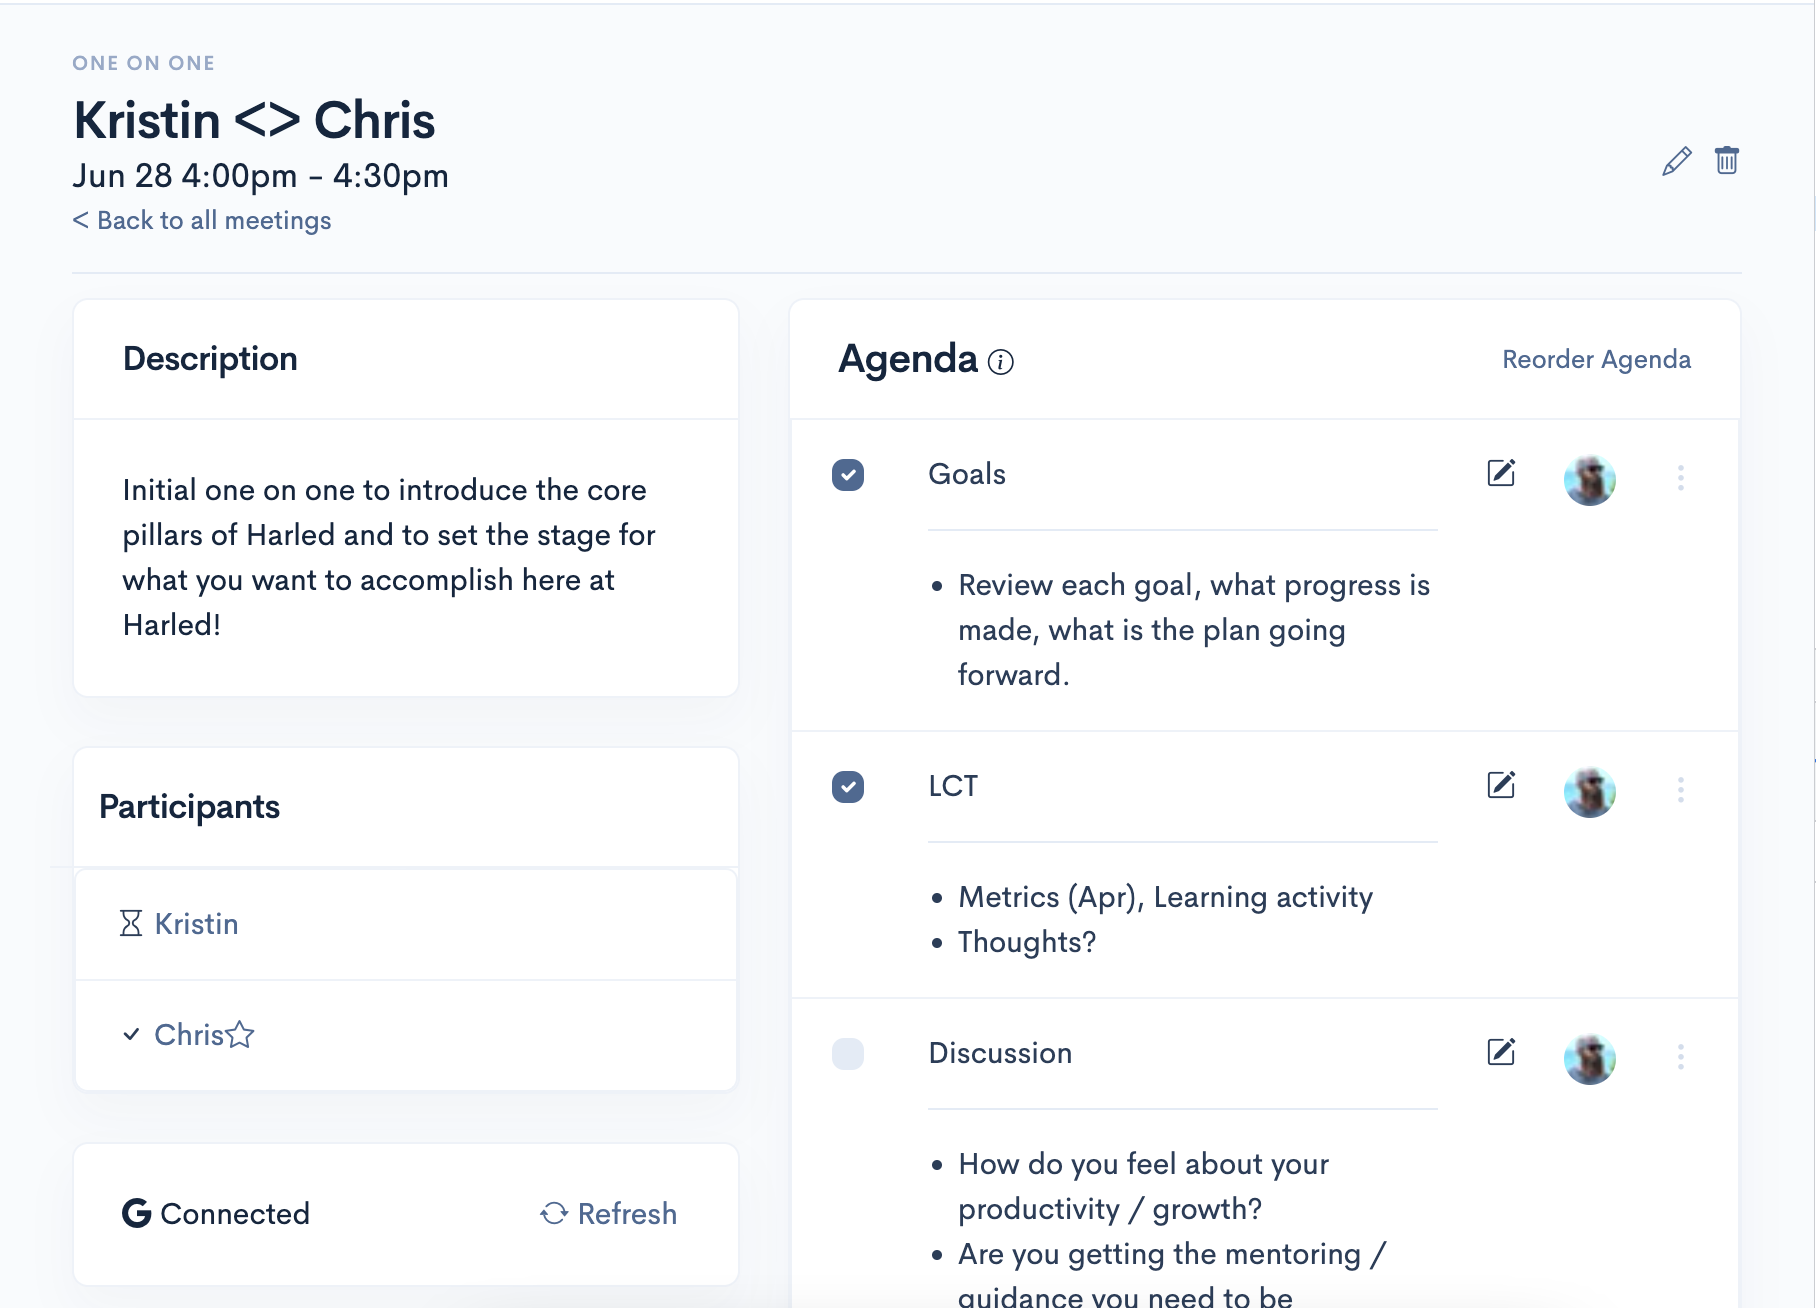Click the Discussion item owner avatar
The image size is (1816, 1308).
1590,1059
